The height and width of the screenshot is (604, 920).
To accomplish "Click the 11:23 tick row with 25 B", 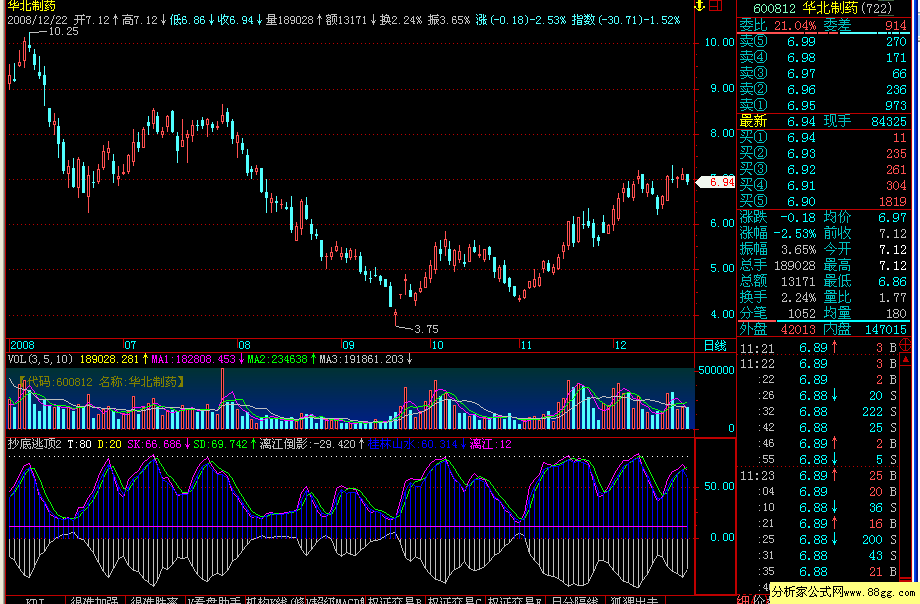I will point(818,475).
